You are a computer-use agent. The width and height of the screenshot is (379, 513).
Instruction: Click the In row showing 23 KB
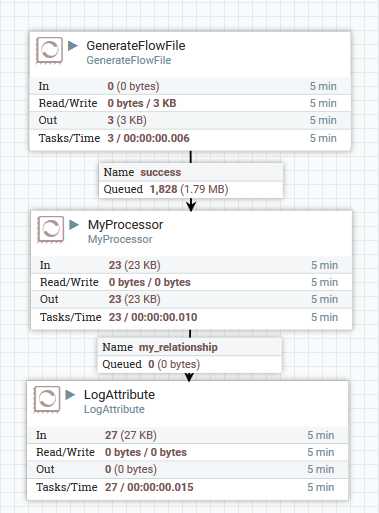point(192,265)
